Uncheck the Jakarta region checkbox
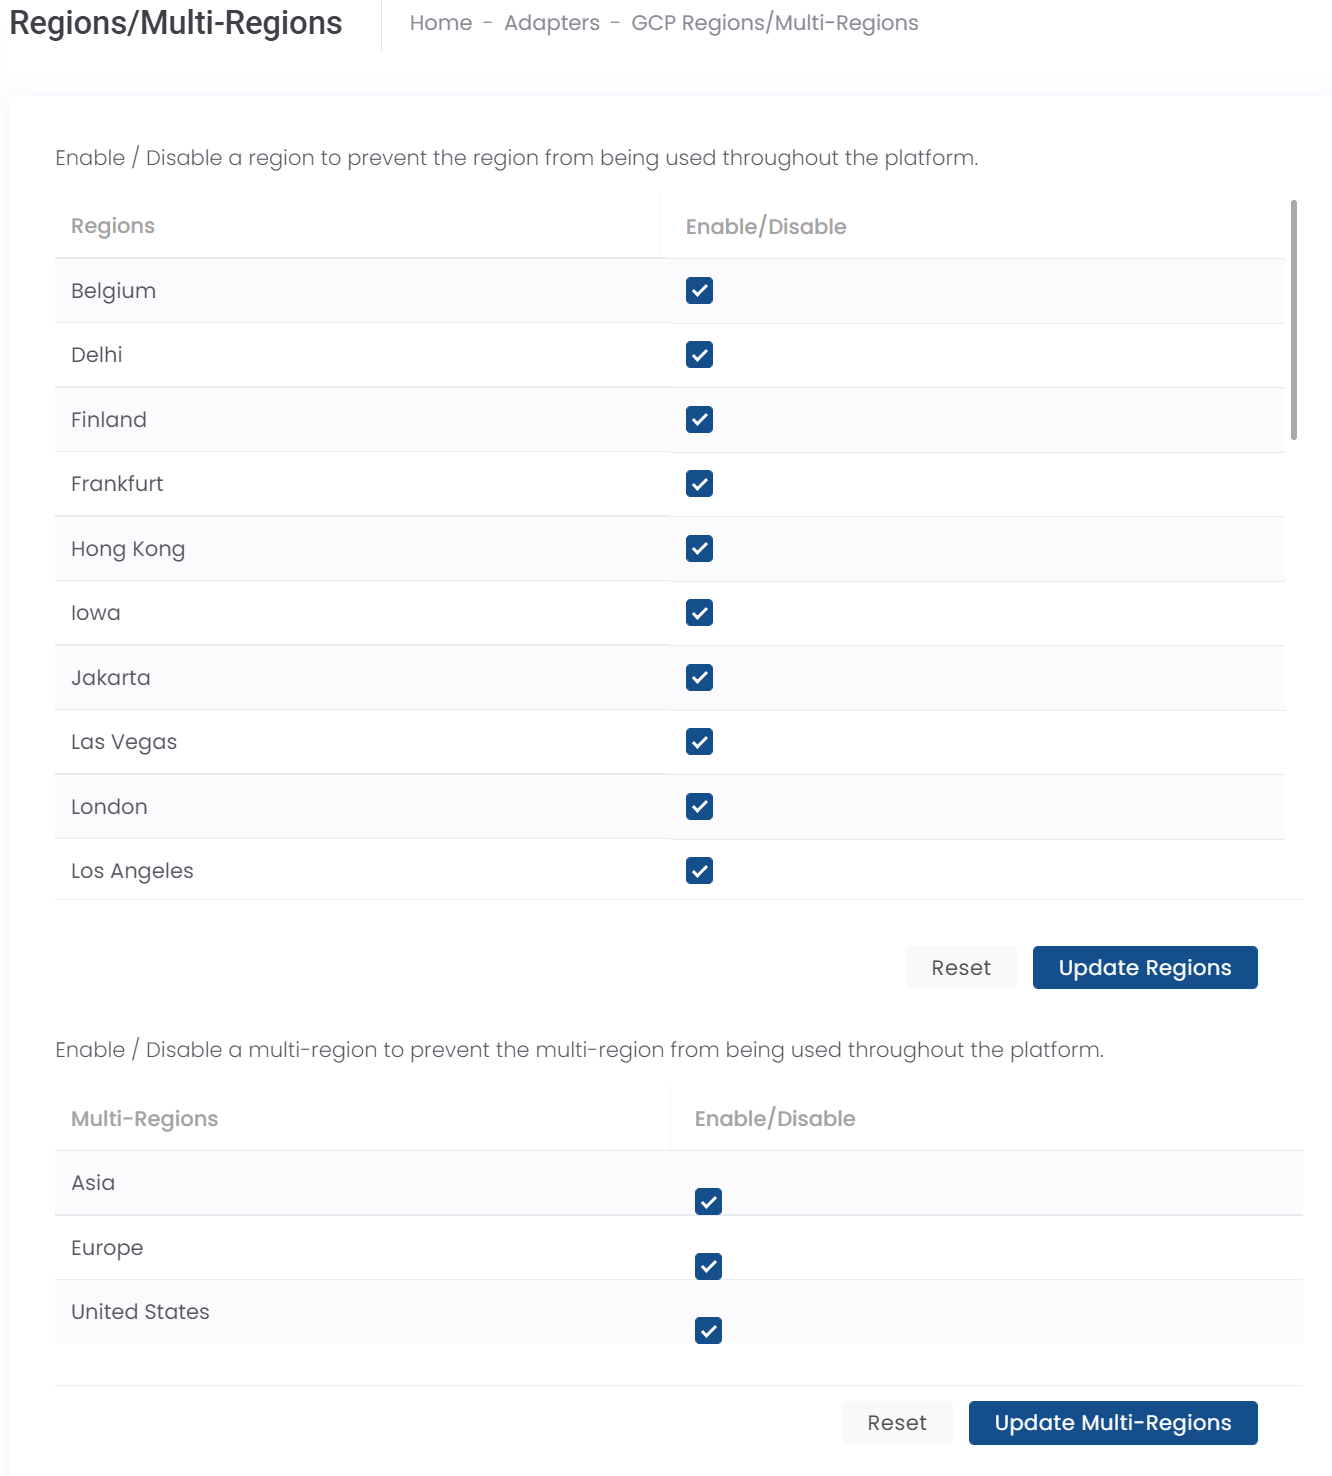 click(x=699, y=678)
